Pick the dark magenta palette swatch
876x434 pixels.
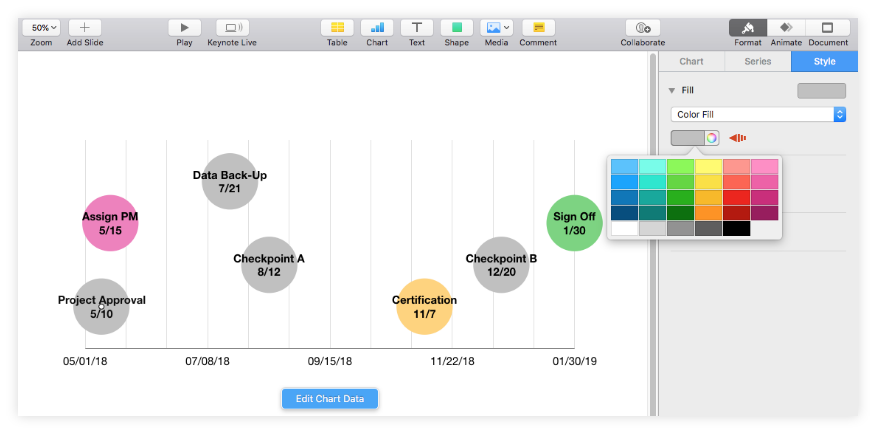pyautogui.click(x=764, y=213)
